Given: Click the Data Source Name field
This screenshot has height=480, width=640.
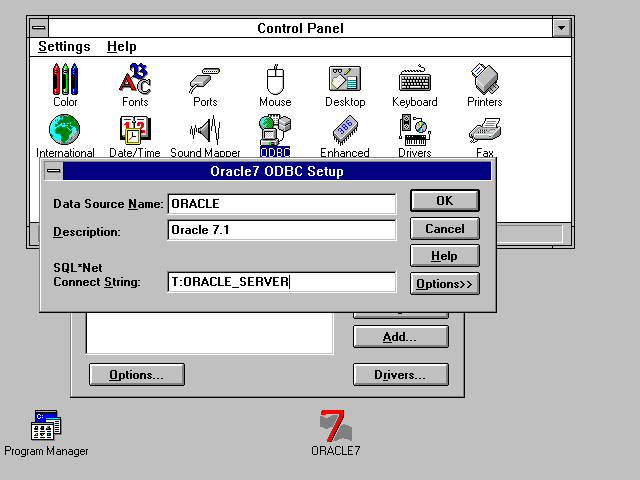Looking at the screenshot, I should (x=282, y=204).
